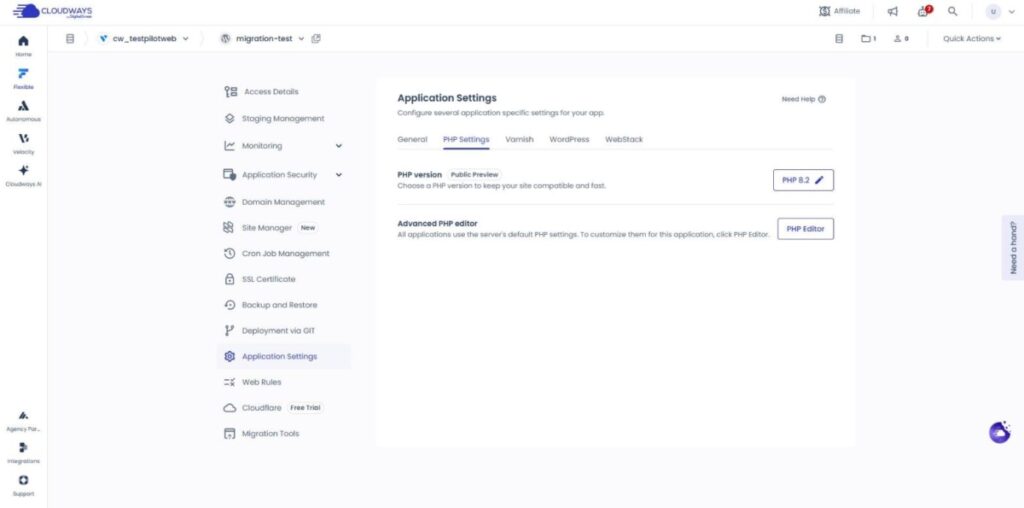The image size is (1024, 508).
Task: Select the PHP Settings tab
Action: coord(466,139)
